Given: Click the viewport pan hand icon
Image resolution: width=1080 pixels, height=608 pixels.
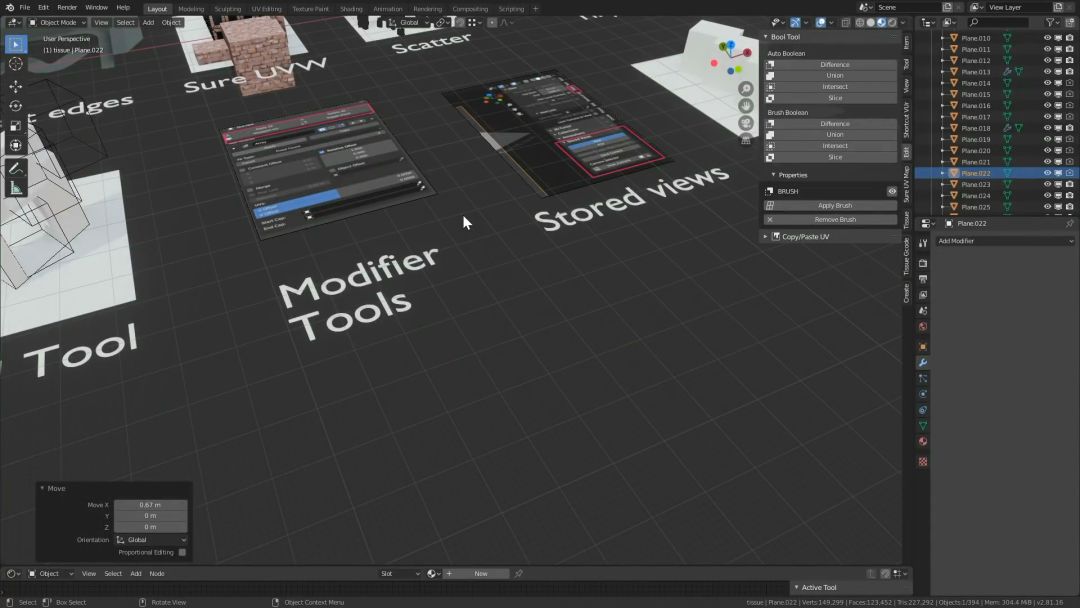Looking at the screenshot, I should click(x=746, y=105).
